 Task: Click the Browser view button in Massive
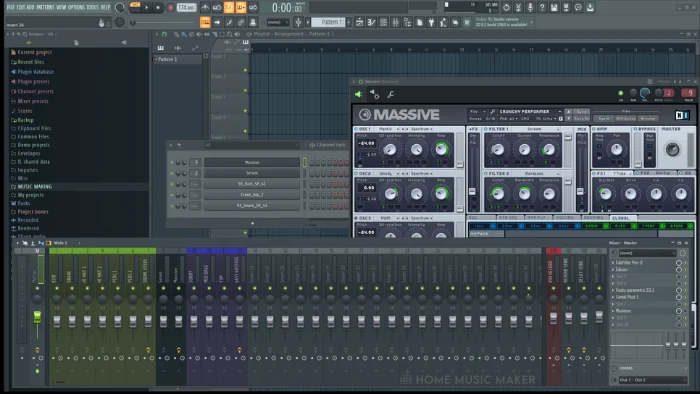coord(647,119)
